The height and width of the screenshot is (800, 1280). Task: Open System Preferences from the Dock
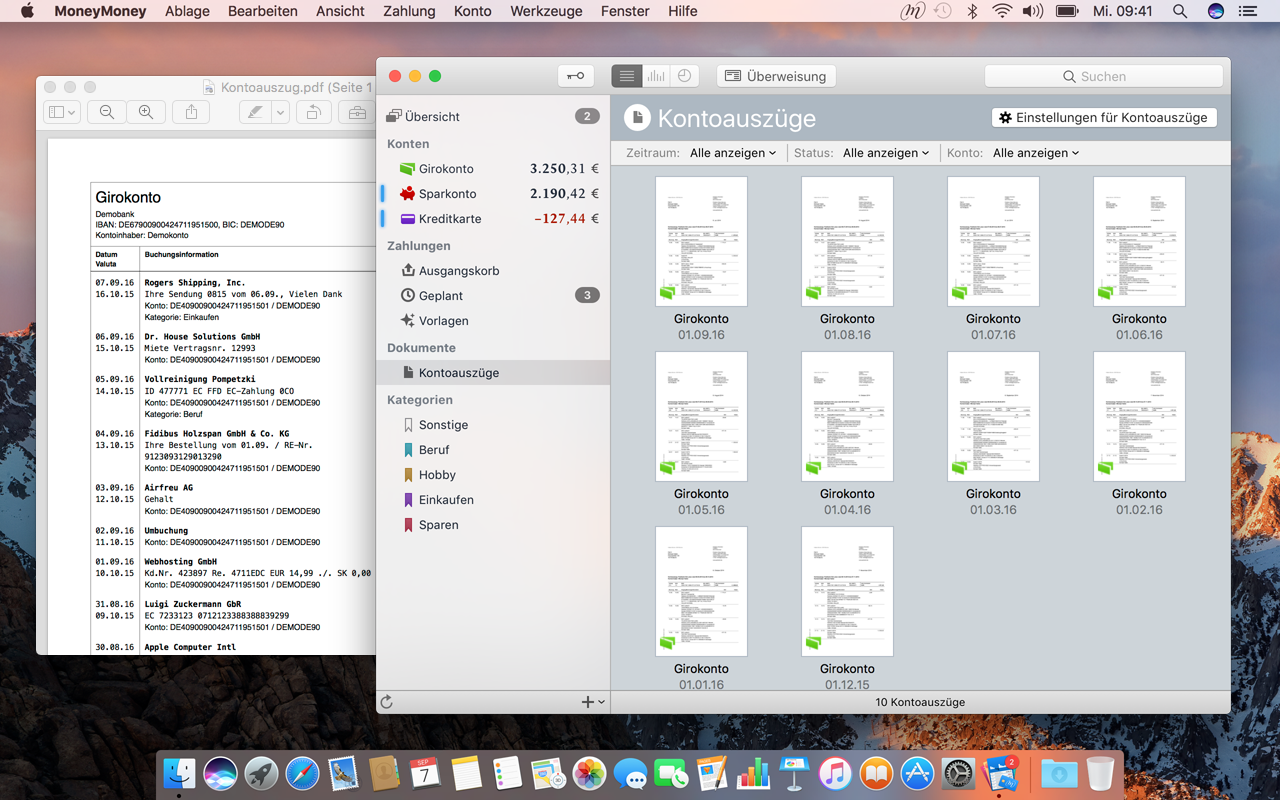pyautogui.click(x=958, y=773)
